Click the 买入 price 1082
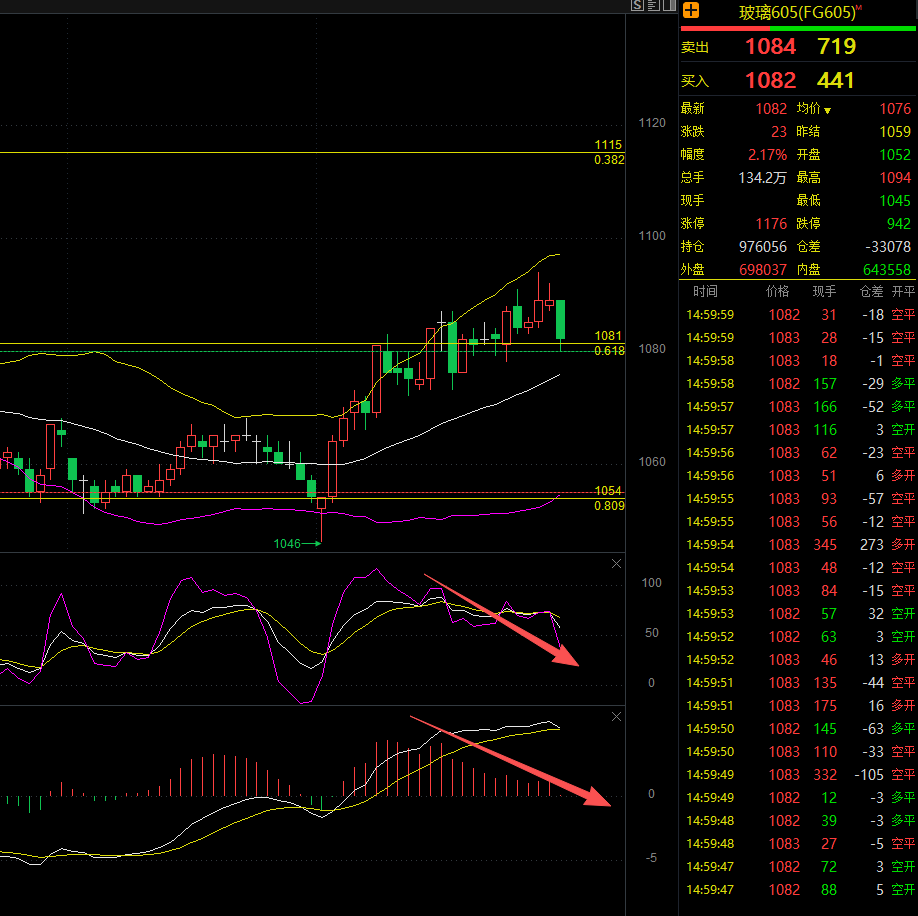Viewport: 918px width, 916px height. (770, 80)
